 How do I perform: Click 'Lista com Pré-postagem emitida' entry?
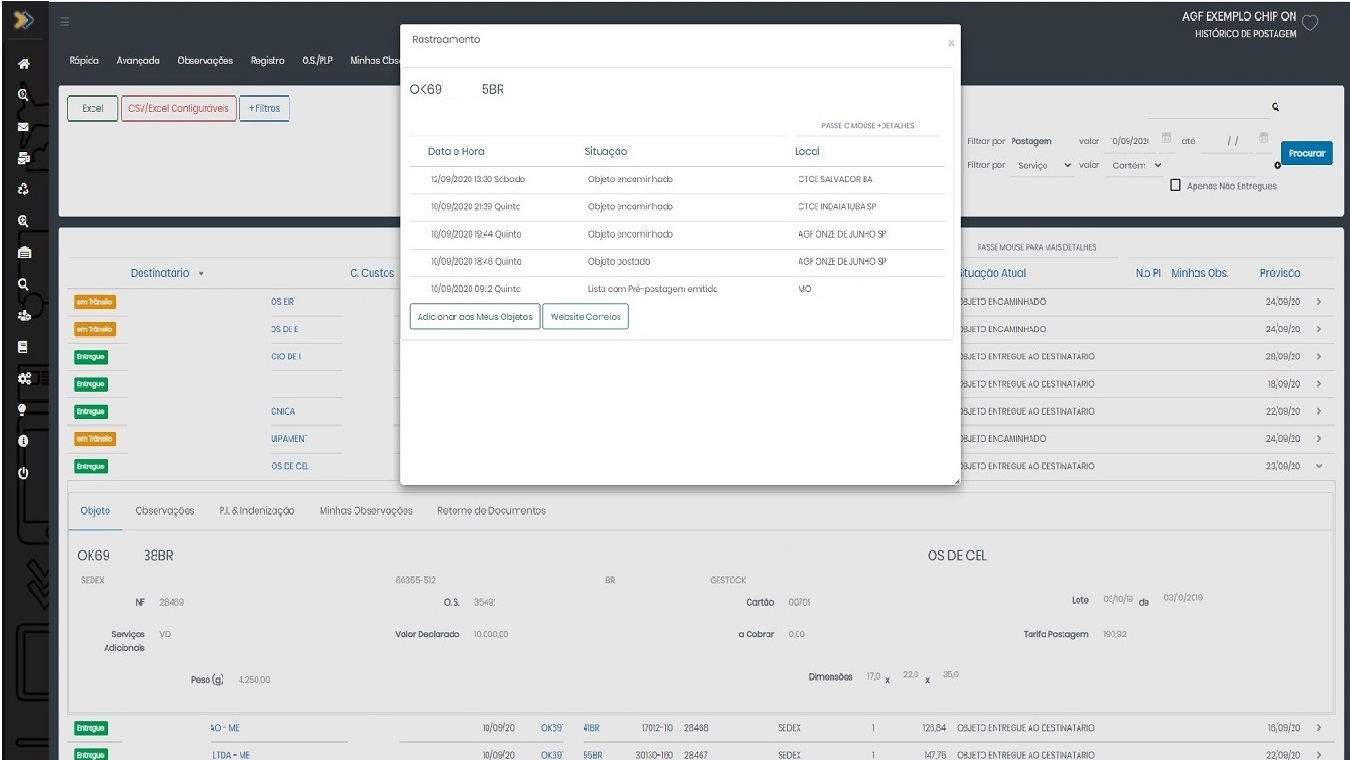pos(652,289)
